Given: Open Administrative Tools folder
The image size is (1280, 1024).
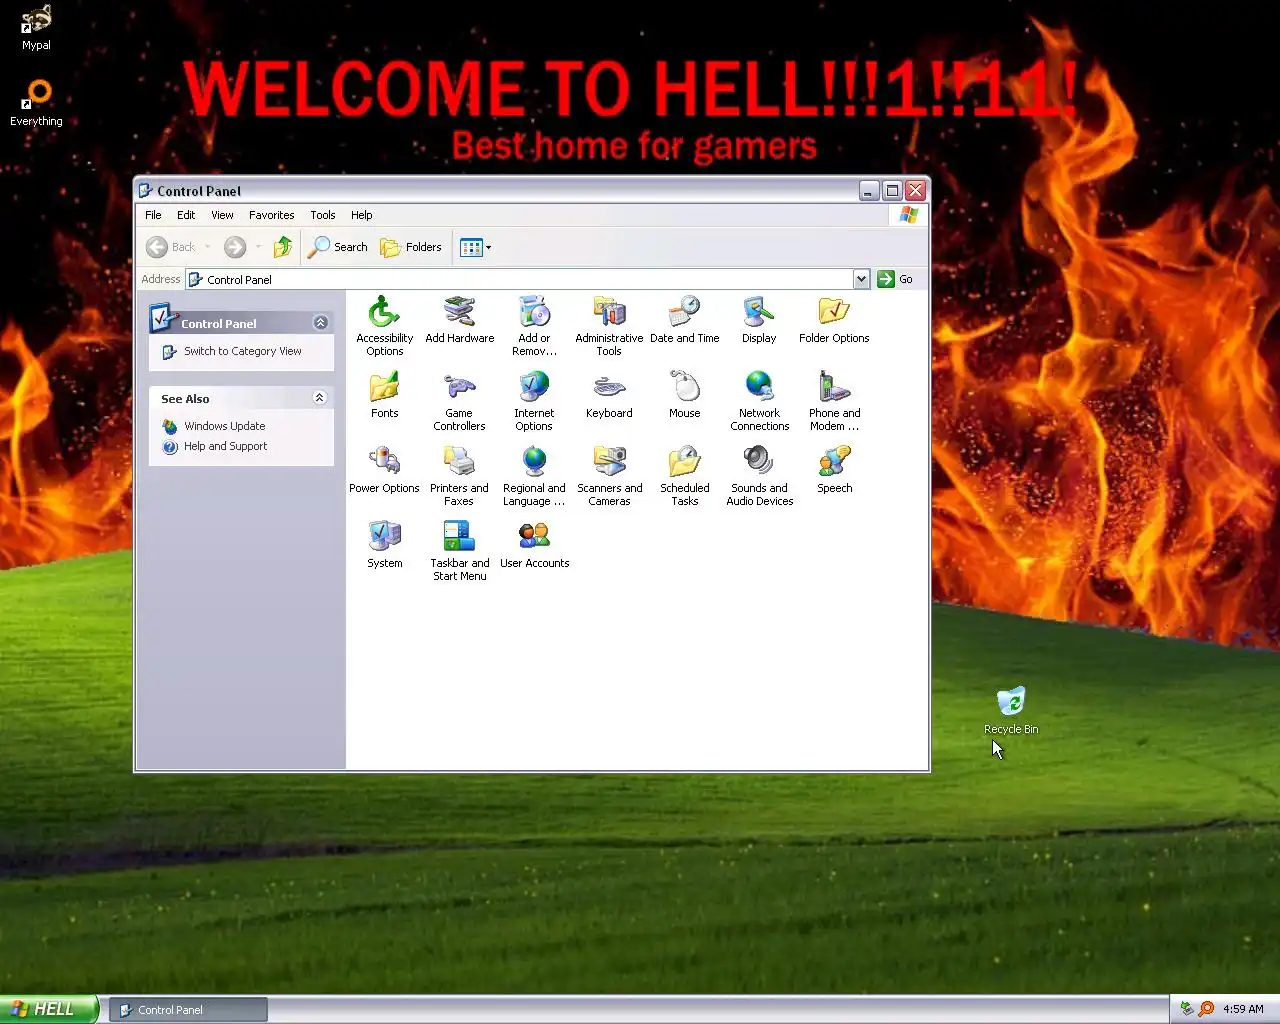Looking at the screenshot, I should coord(609,325).
